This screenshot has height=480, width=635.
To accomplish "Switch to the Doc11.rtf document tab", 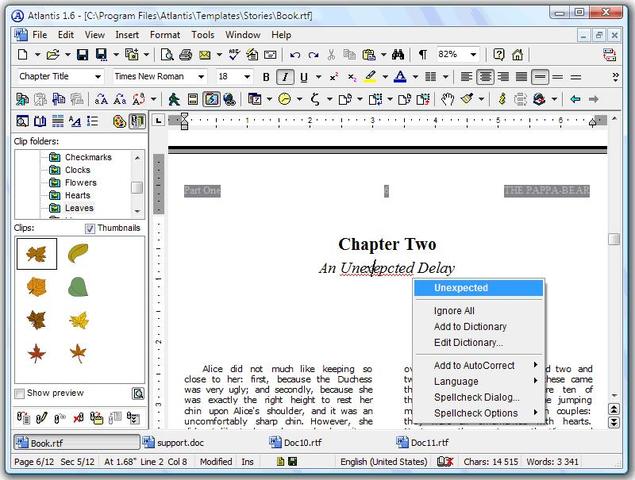I will (422, 443).
